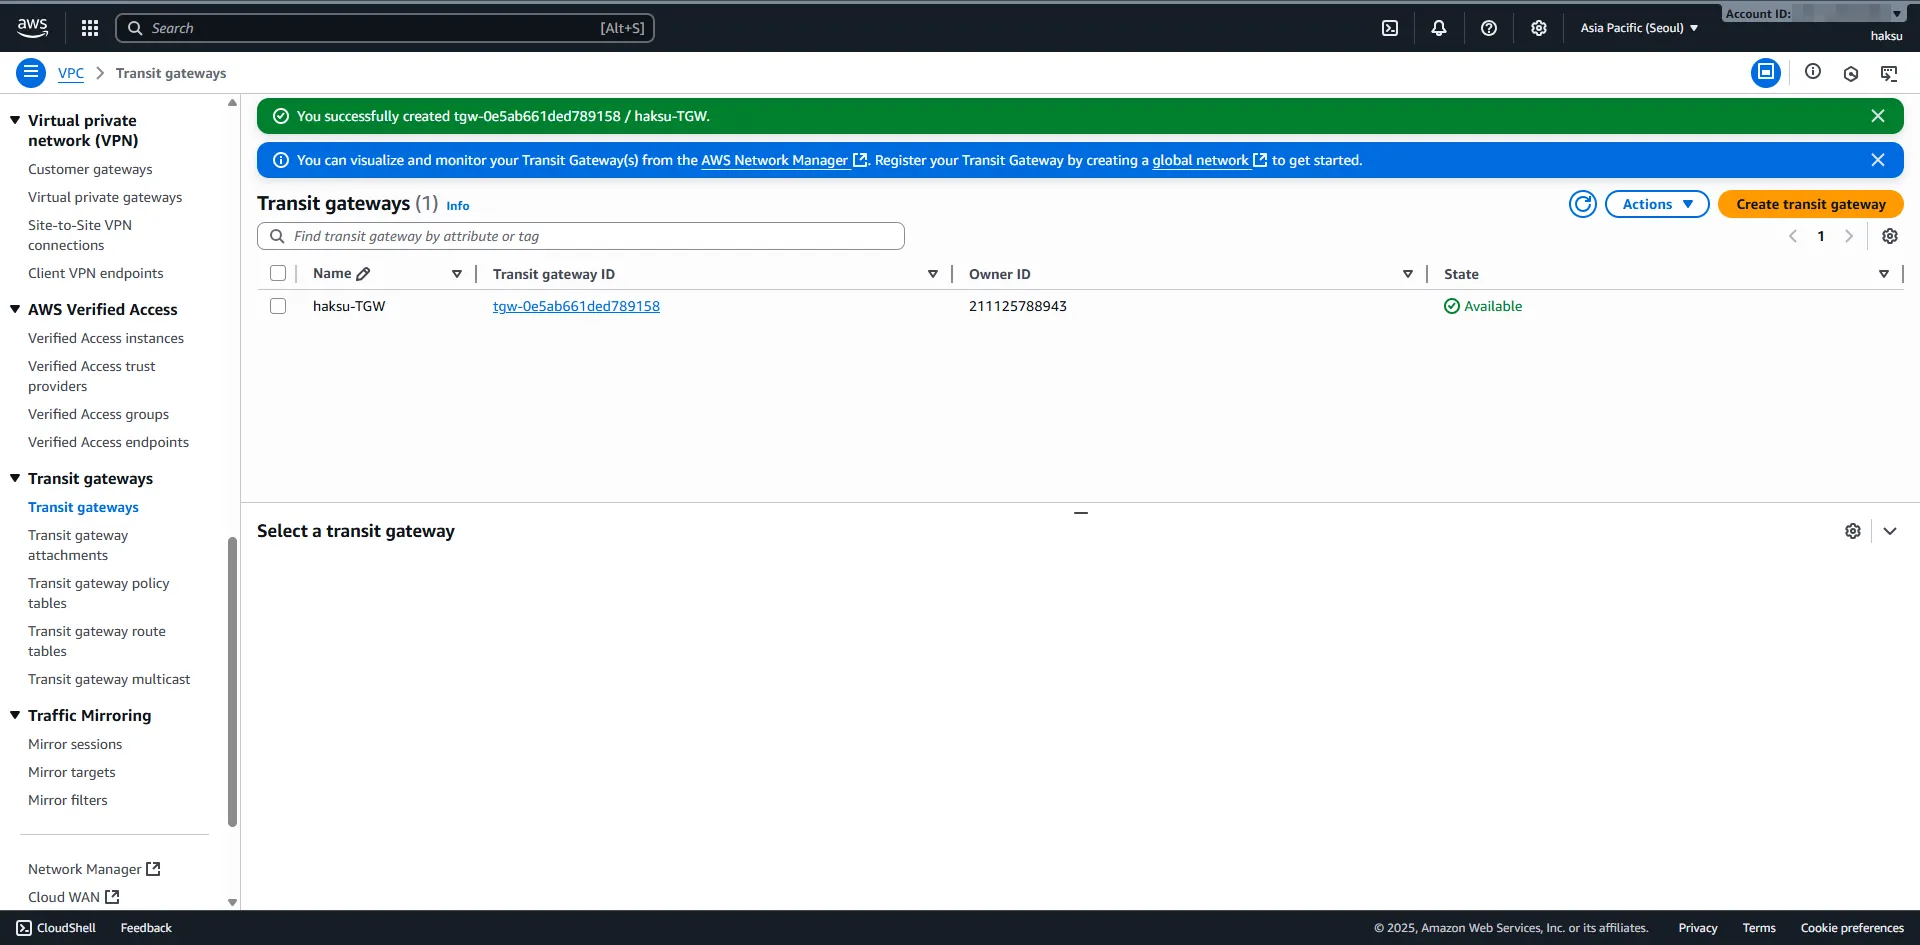This screenshot has height=945, width=1920.
Task: Click the blue panel icon below account header
Action: click(x=1766, y=72)
